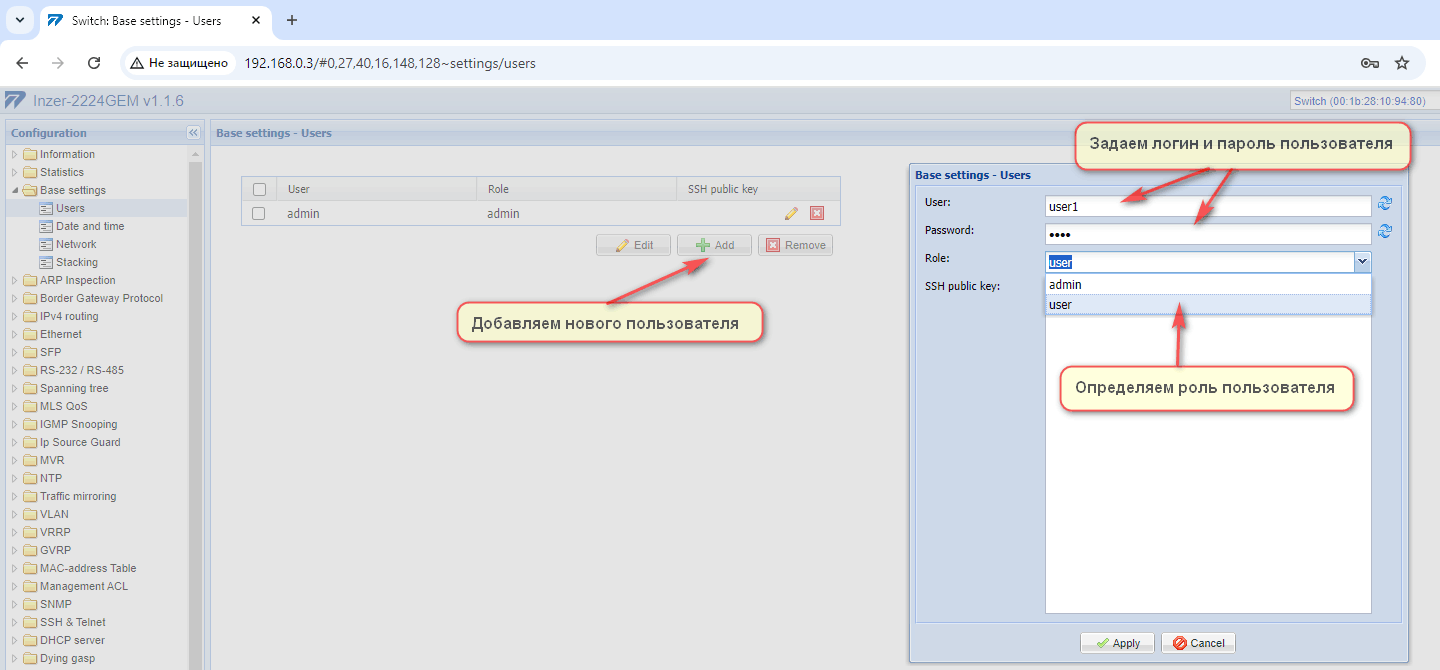This screenshot has height=670, width=1440.
Task: Expand the VLAN tree folder
Action: 15,514
